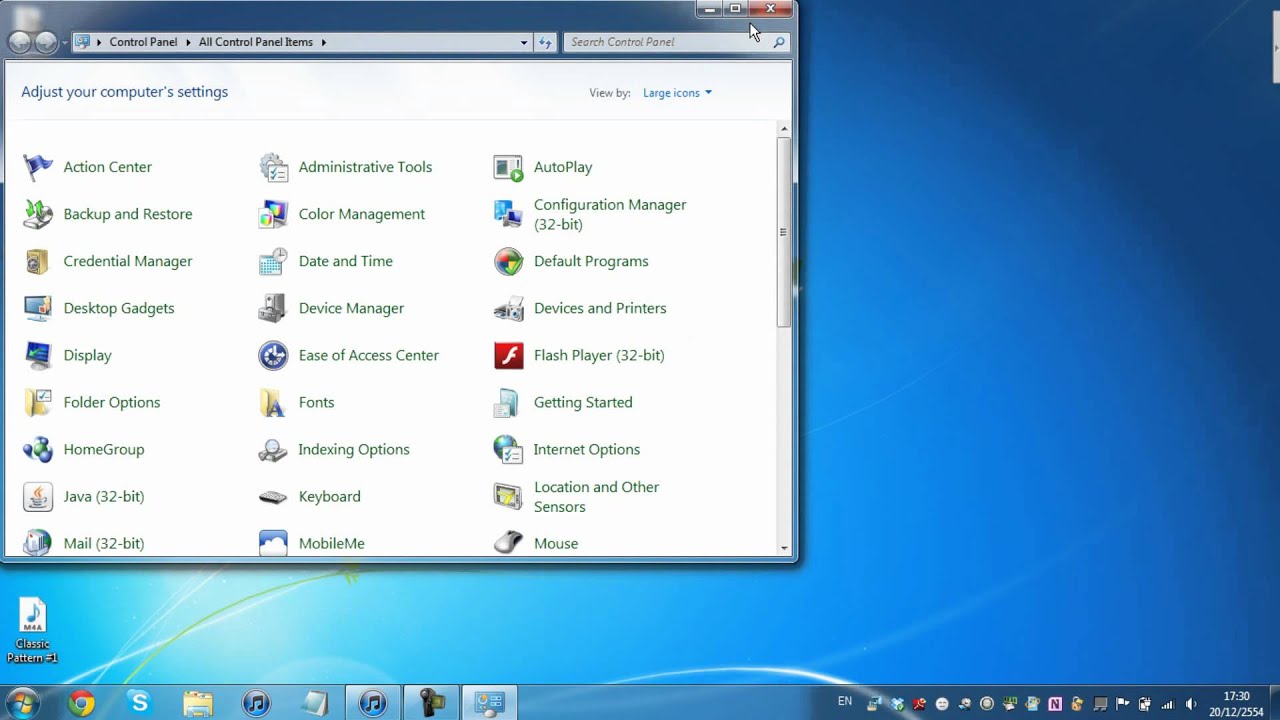Open Configuration Manager (32-bit)
The width and height of the screenshot is (1280, 720).
[x=590, y=214]
